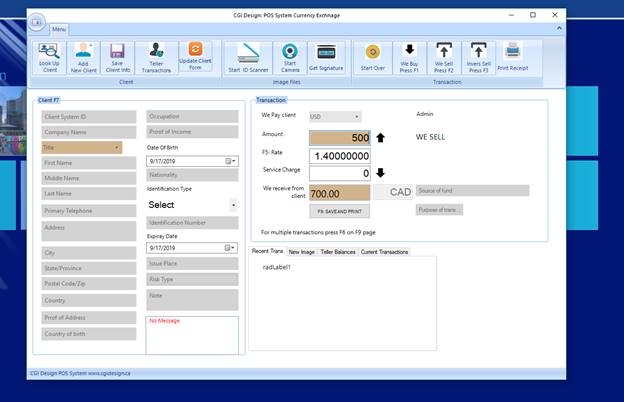Open the Expiry Date calendar picker
The image size is (624, 402).
point(230,248)
